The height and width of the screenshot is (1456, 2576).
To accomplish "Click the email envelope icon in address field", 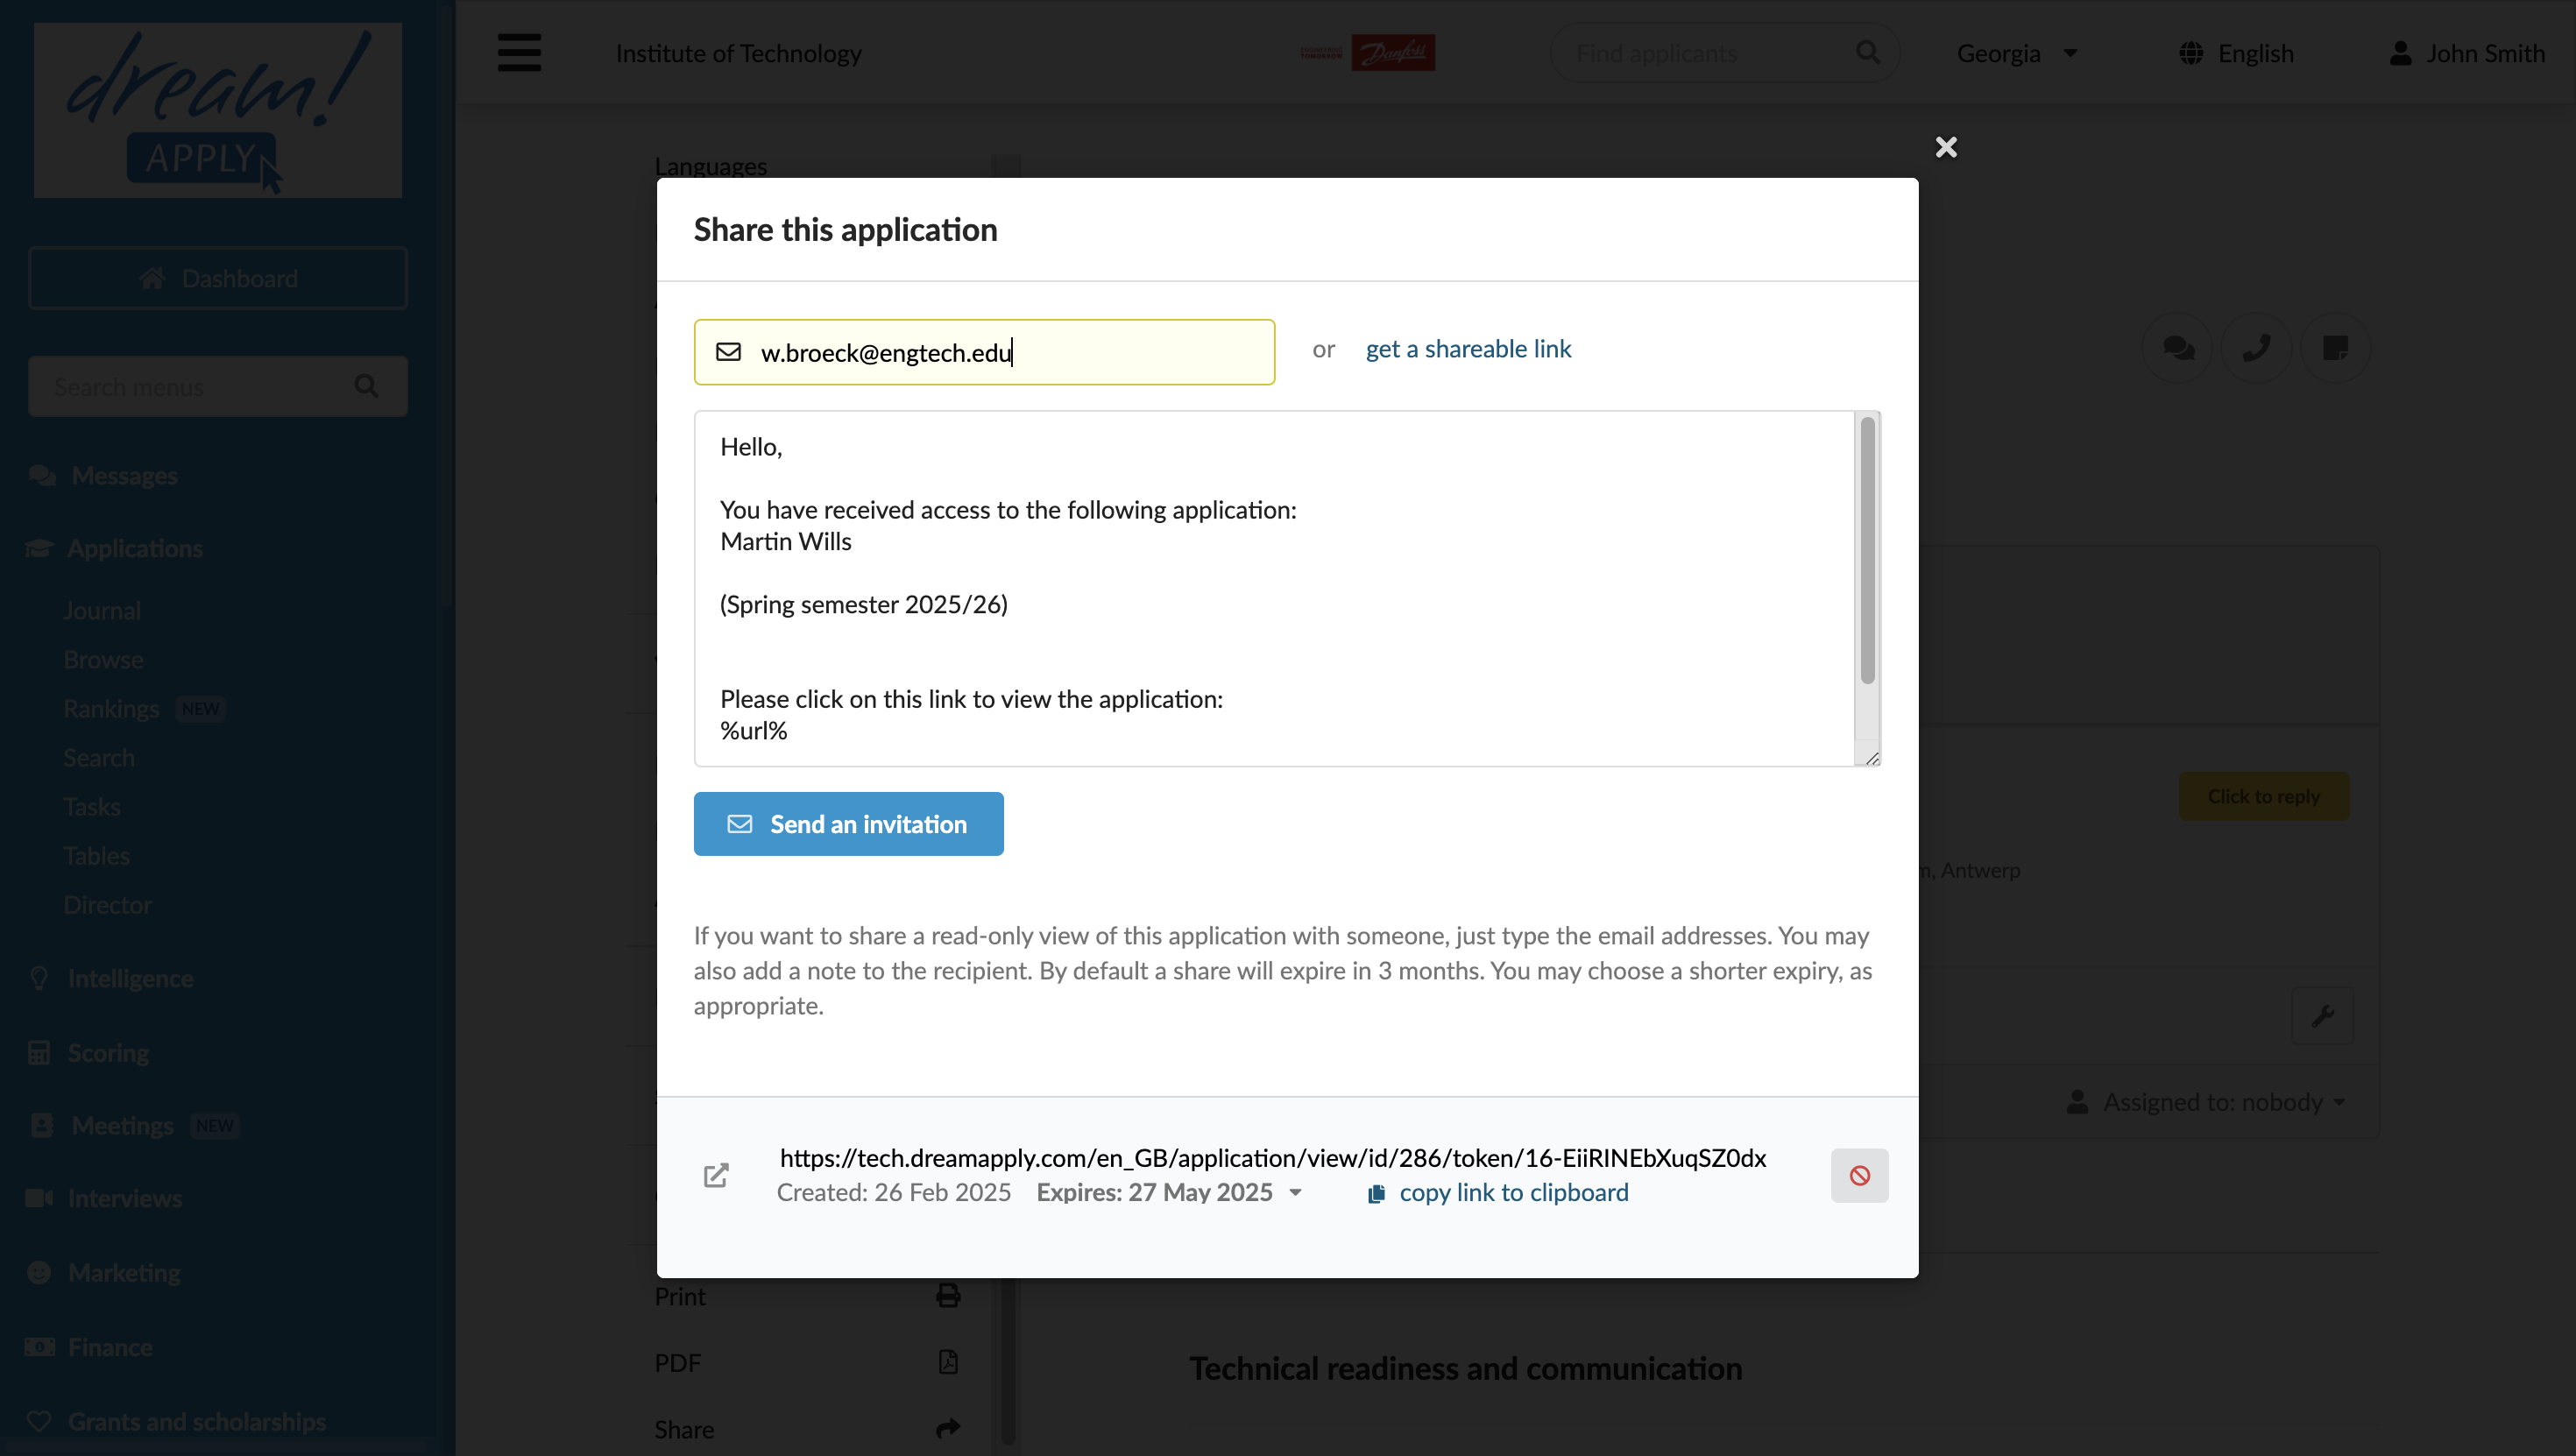I will (728, 352).
